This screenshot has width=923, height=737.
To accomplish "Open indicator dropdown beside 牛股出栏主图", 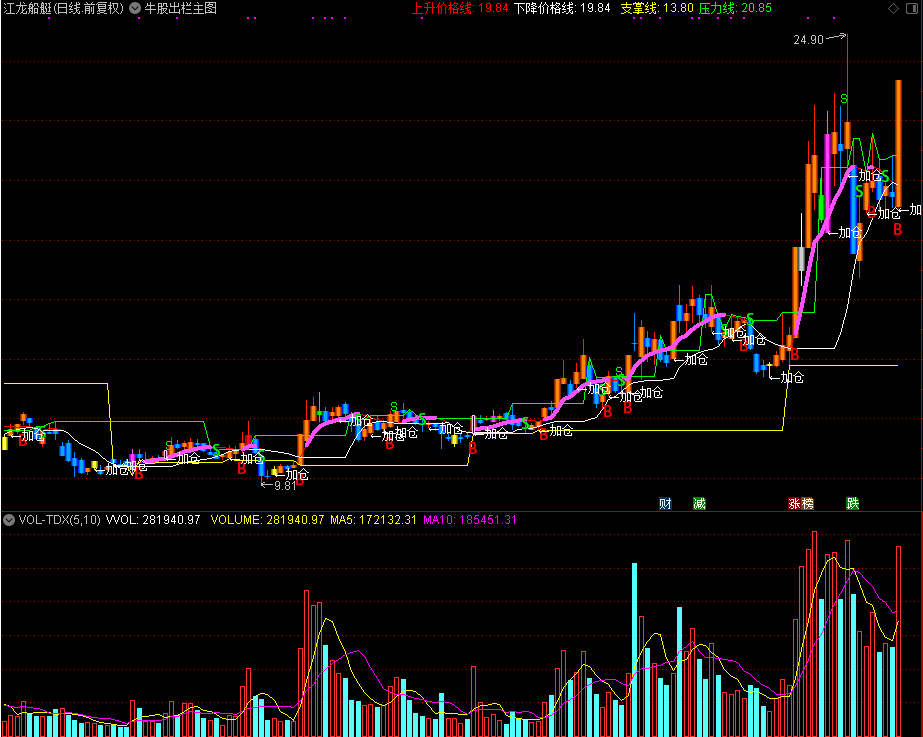I will point(135,8).
